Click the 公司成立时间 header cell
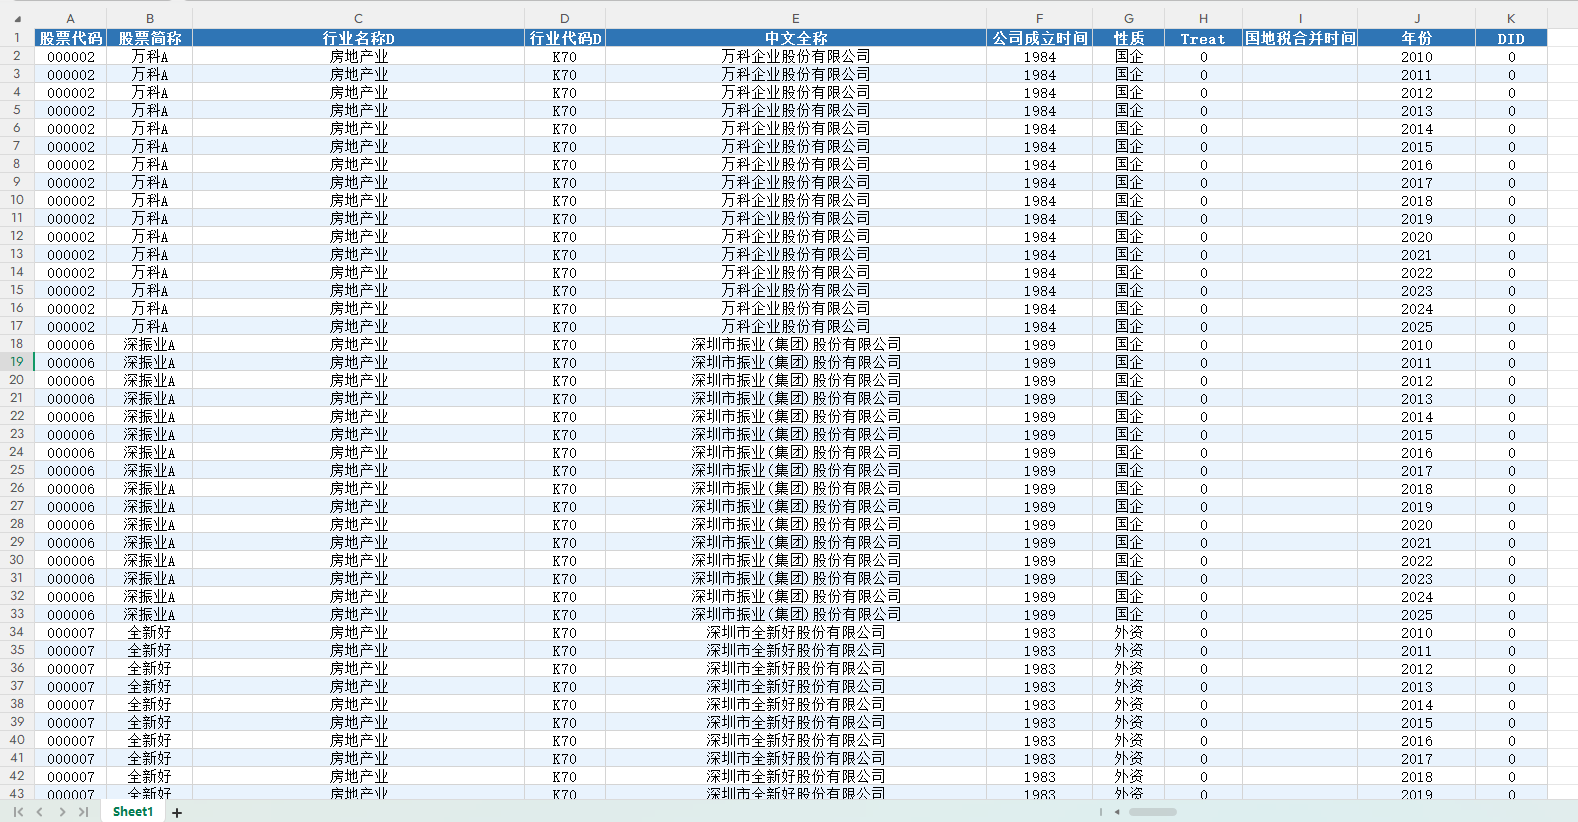Image resolution: width=1578 pixels, height=822 pixels. click(1039, 38)
